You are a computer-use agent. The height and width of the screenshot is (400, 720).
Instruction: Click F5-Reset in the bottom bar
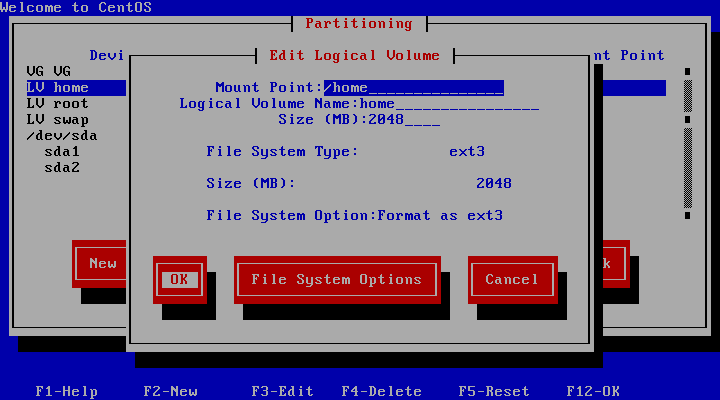pyautogui.click(x=494, y=392)
